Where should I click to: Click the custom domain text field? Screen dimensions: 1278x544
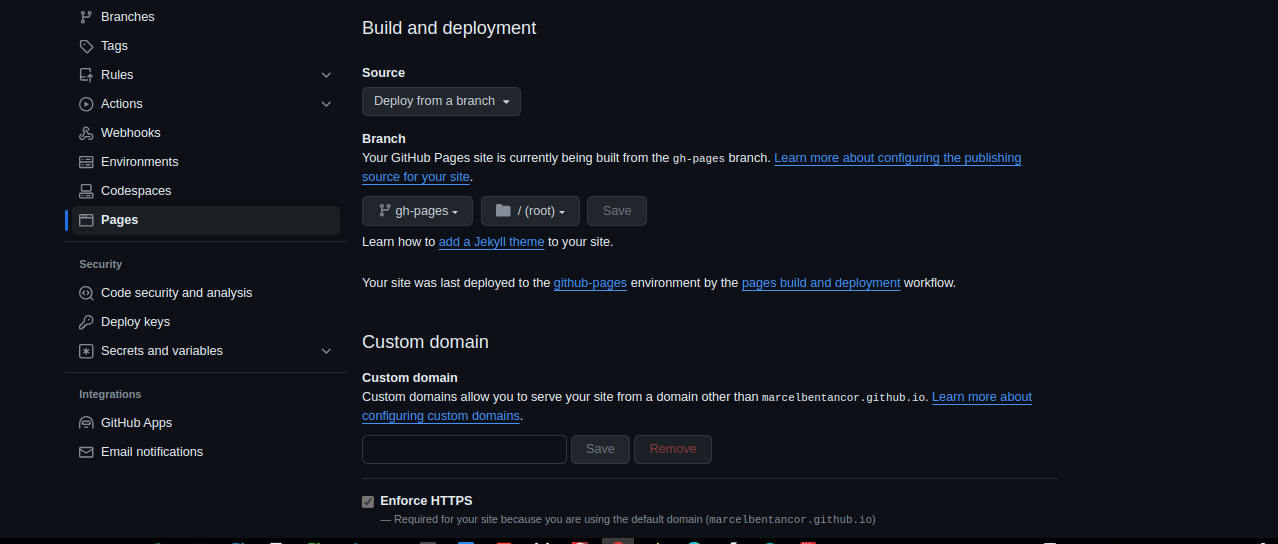click(464, 449)
